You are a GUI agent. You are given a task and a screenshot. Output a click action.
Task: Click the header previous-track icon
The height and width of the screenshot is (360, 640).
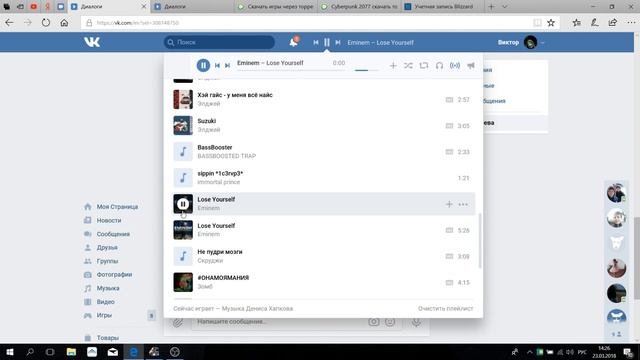click(x=316, y=42)
